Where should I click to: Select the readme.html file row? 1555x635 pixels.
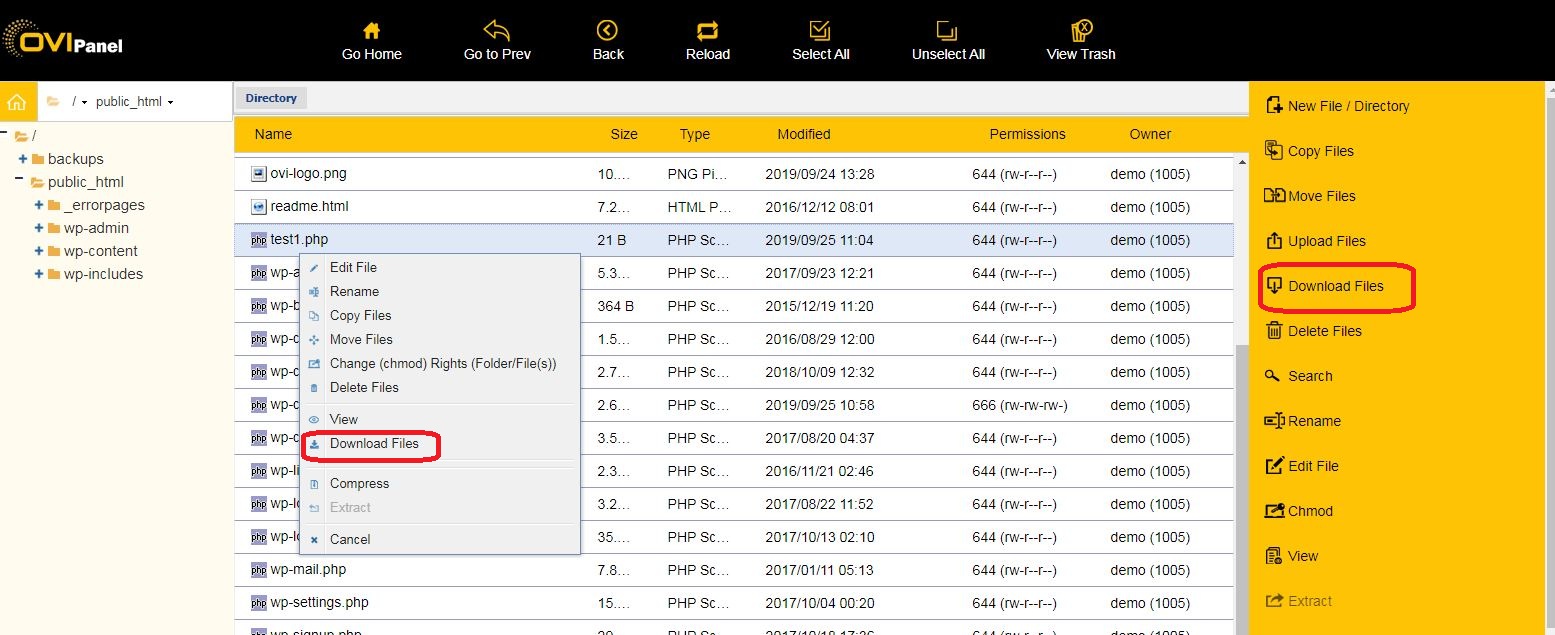pyautogui.click(x=309, y=207)
